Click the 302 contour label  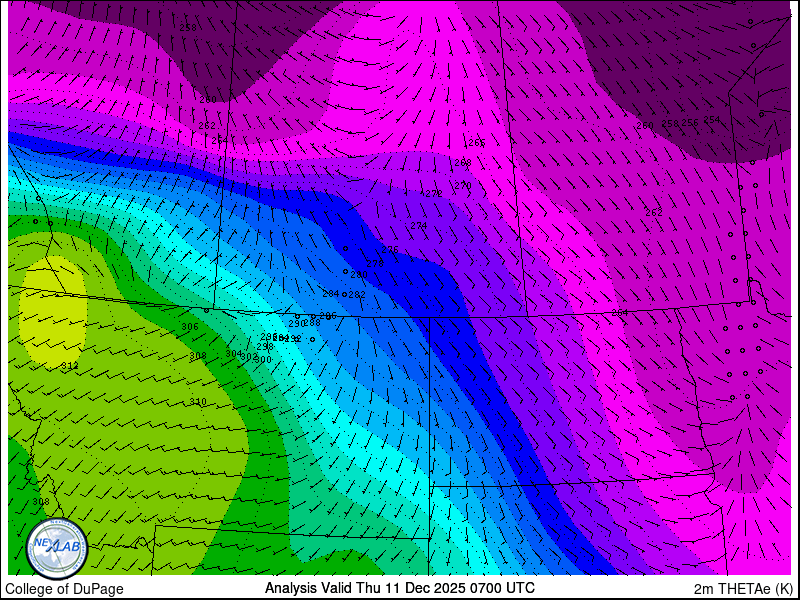[x=249, y=357]
